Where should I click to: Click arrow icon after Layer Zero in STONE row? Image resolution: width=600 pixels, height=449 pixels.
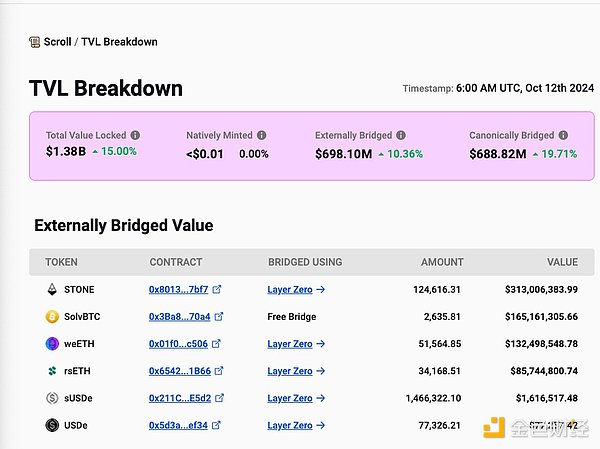(321, 289)
